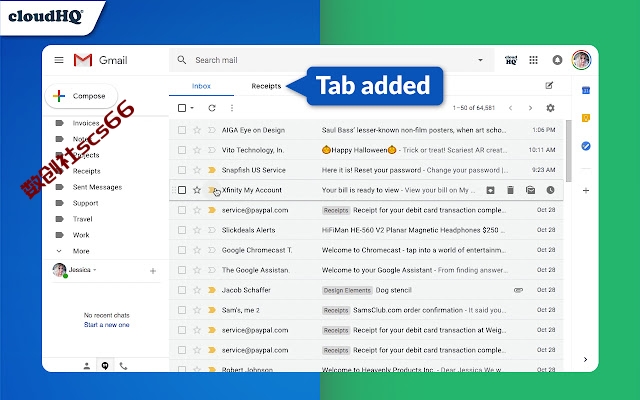Open Google Tasks side panel
The height and width of the screenshot is (400, 640).
(586, 146)
